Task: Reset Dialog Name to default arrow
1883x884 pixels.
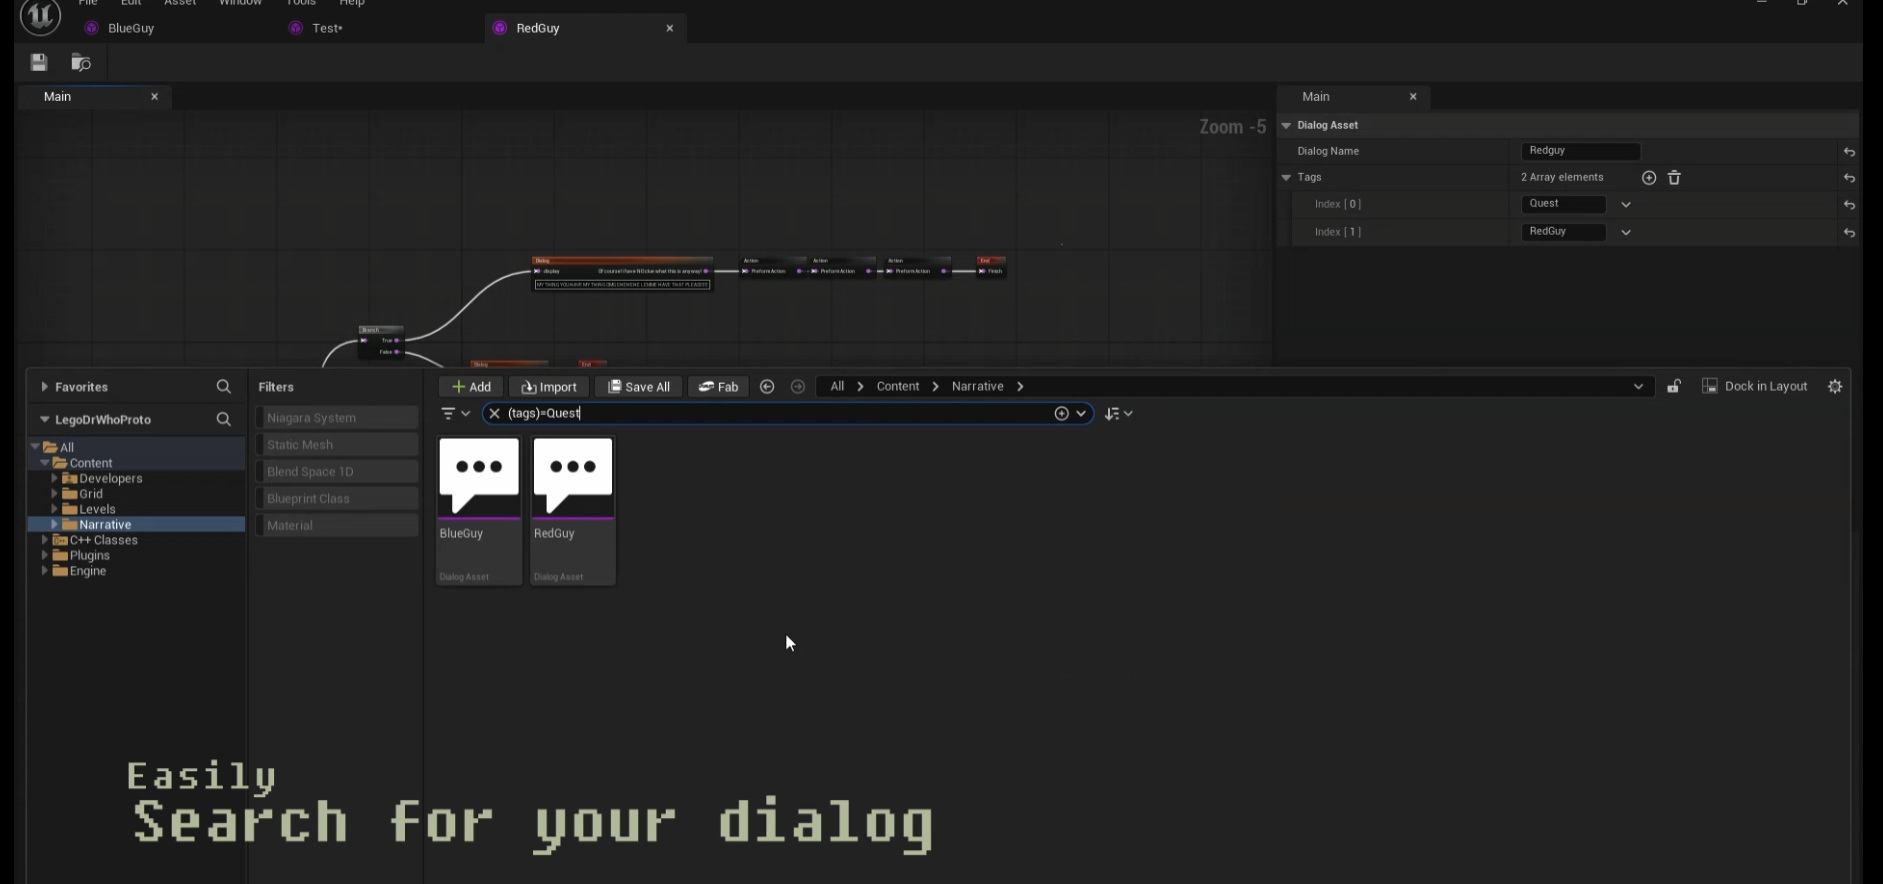Action: (1849, 152)
